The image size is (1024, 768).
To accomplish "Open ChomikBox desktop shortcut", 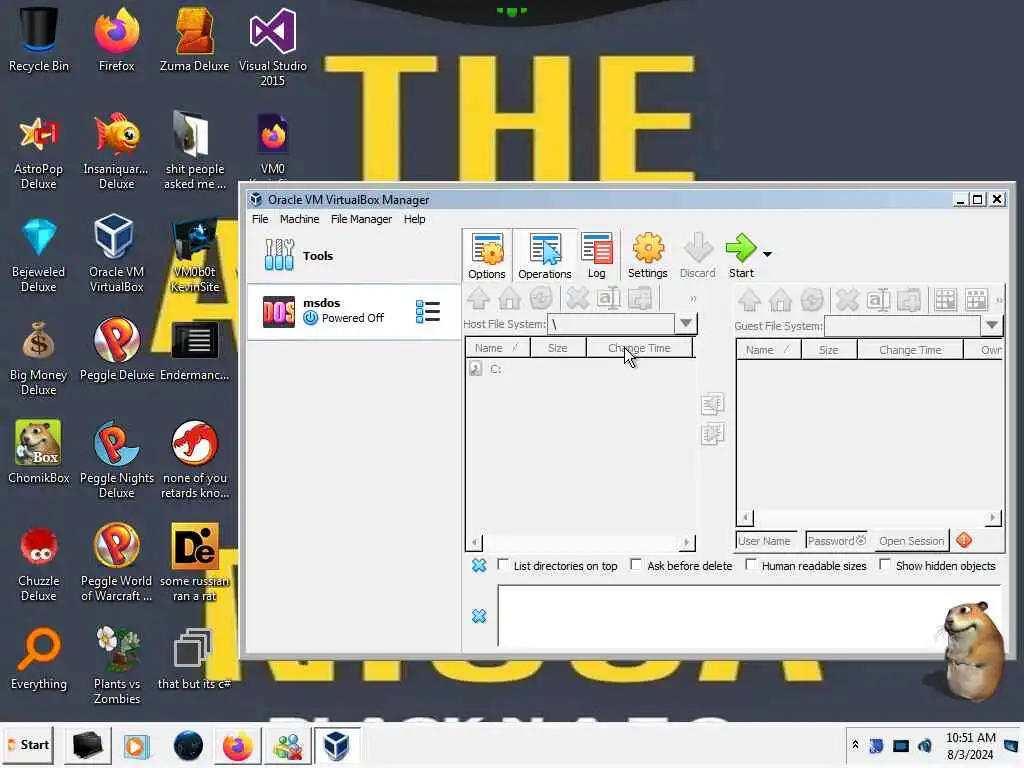I will coord(39,452).
